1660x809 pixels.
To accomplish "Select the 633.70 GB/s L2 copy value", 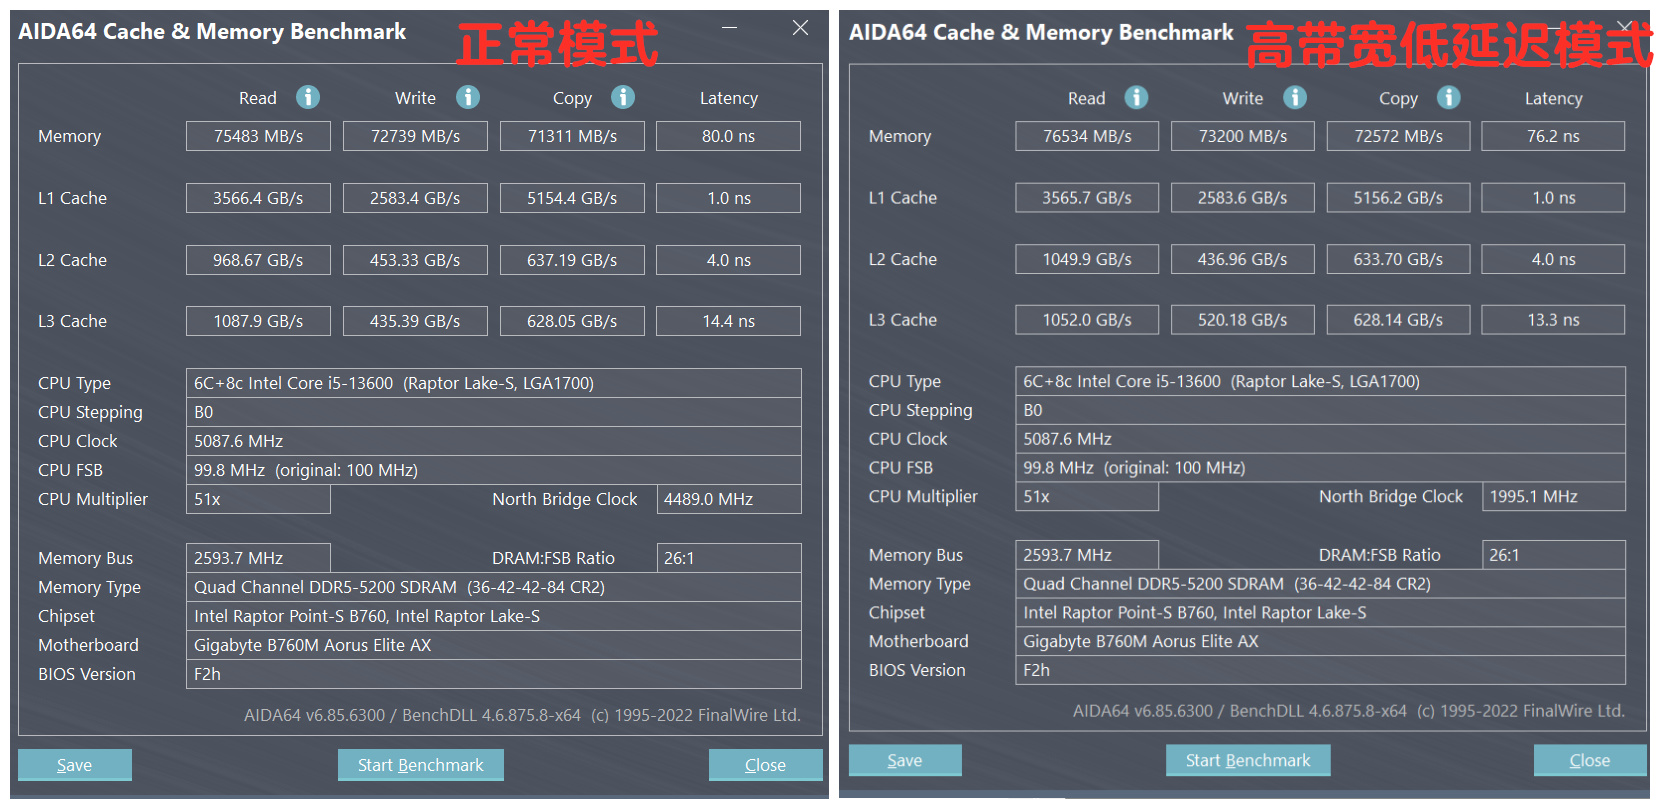I will coord(1398,259).
